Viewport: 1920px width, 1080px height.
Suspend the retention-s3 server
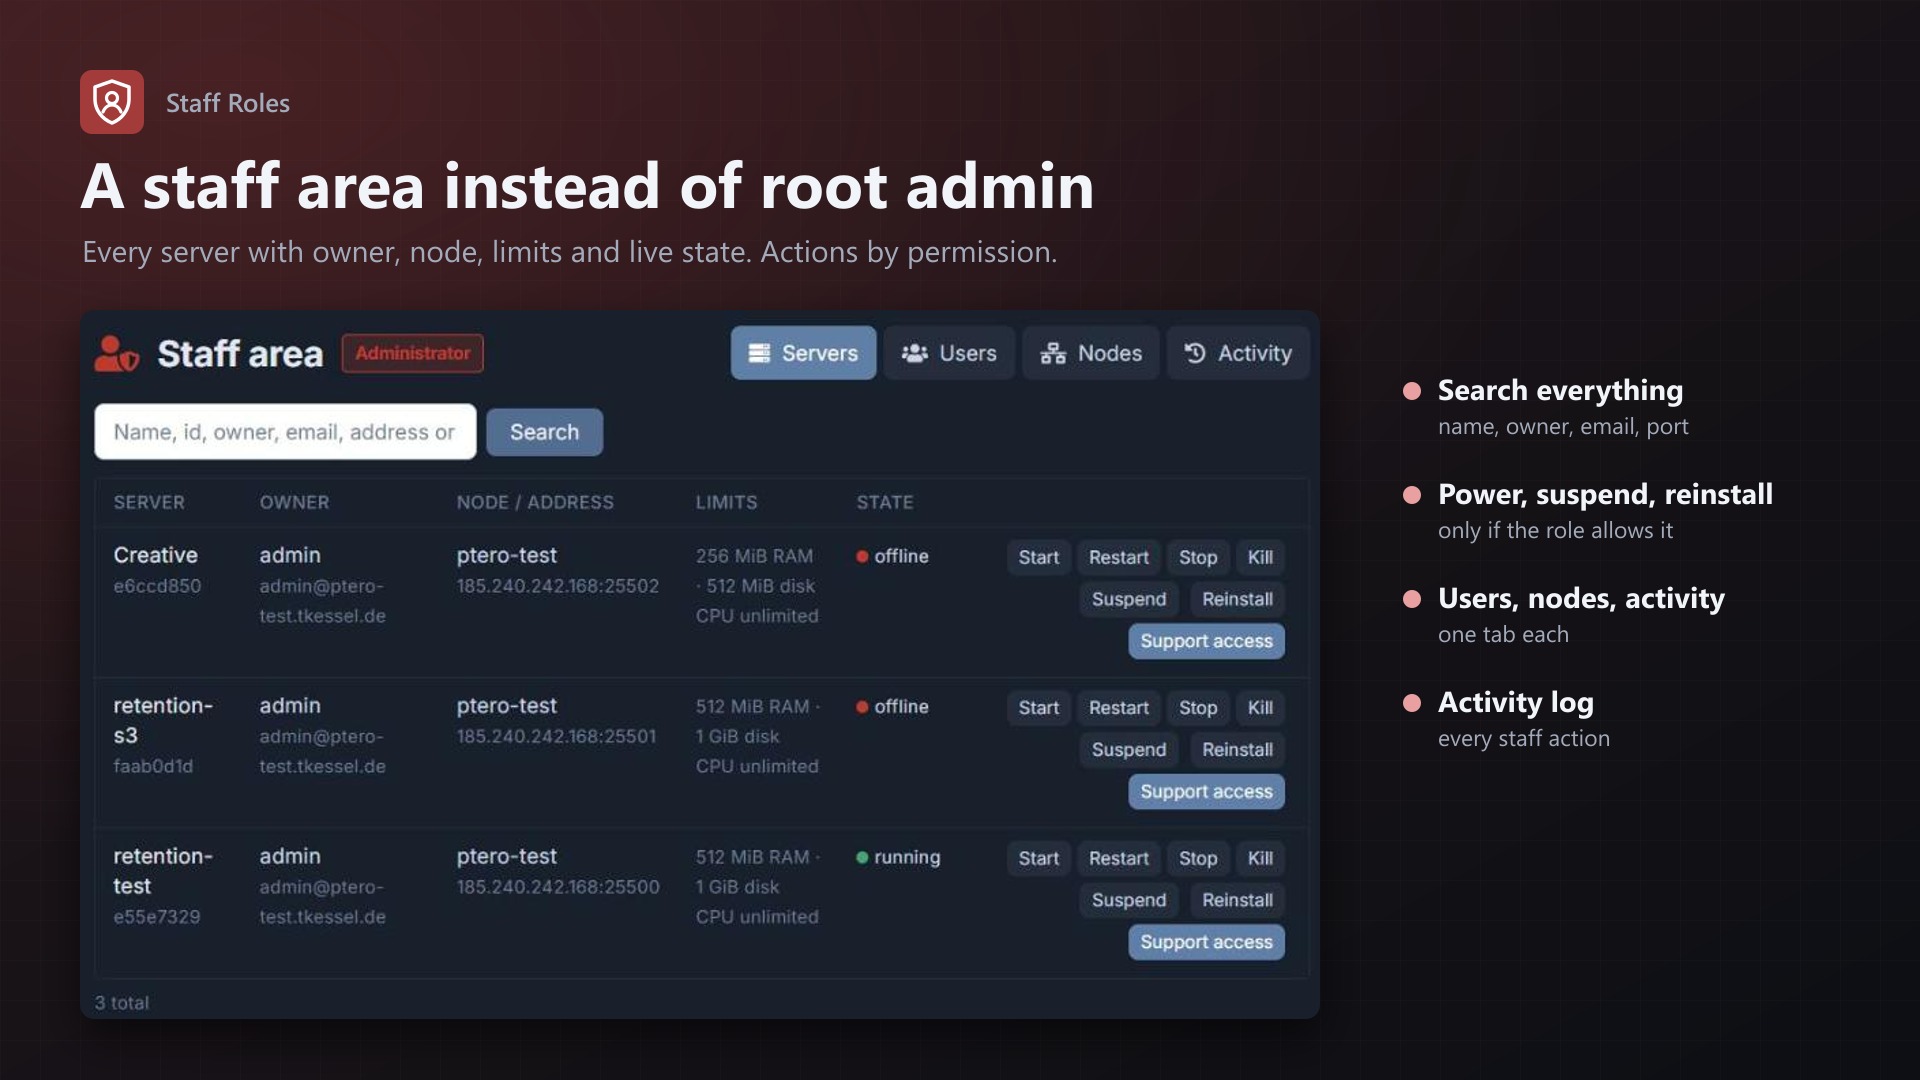click(x=1129, y=750)
